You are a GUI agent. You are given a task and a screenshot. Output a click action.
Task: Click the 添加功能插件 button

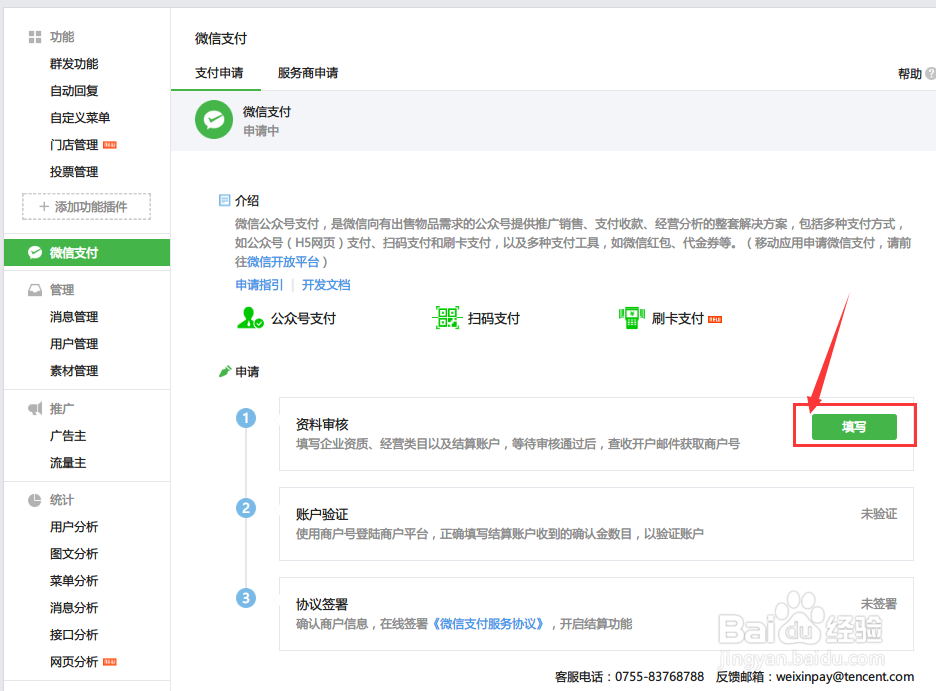pos(87,206)
